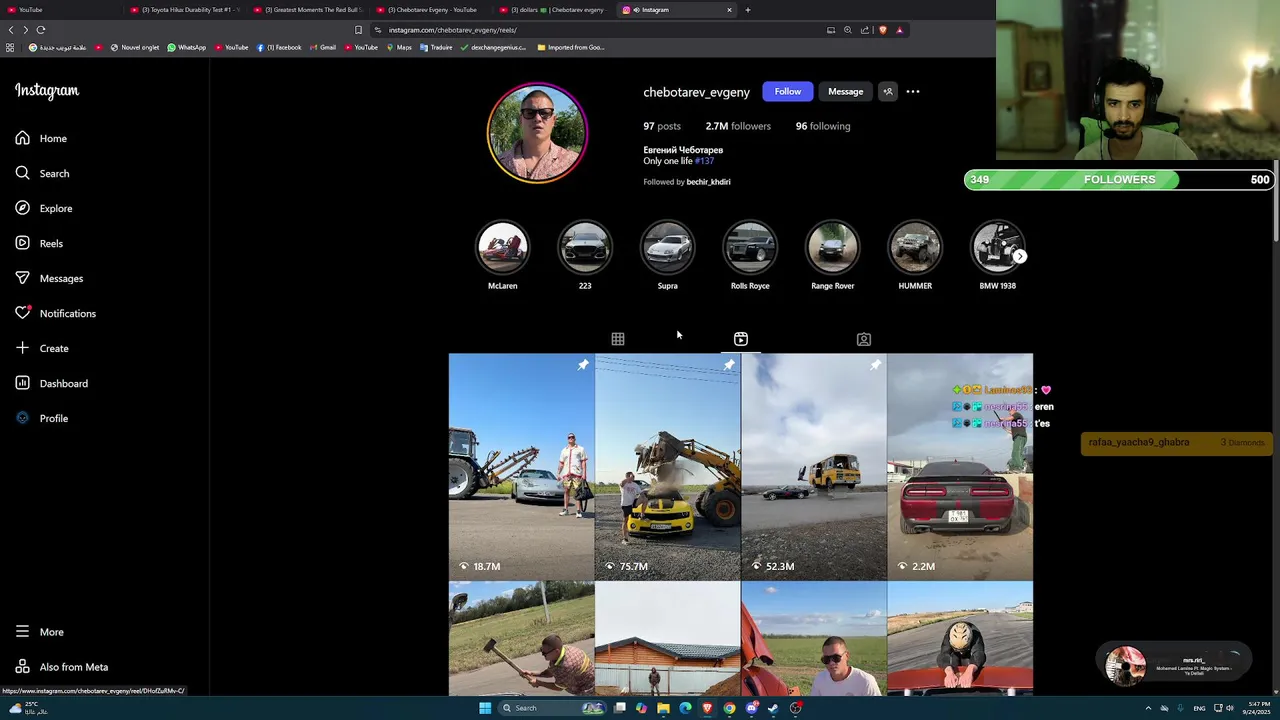Open the reel with 2.2M views
Viewport: 1280px width, 720px height.
click(960, 467)
